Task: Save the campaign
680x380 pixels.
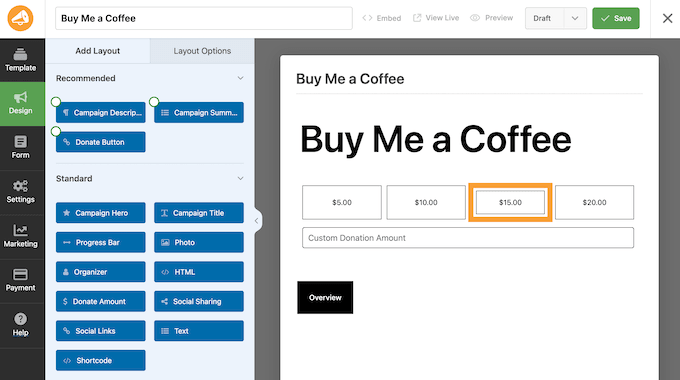Action: click(x=616, y=18)
